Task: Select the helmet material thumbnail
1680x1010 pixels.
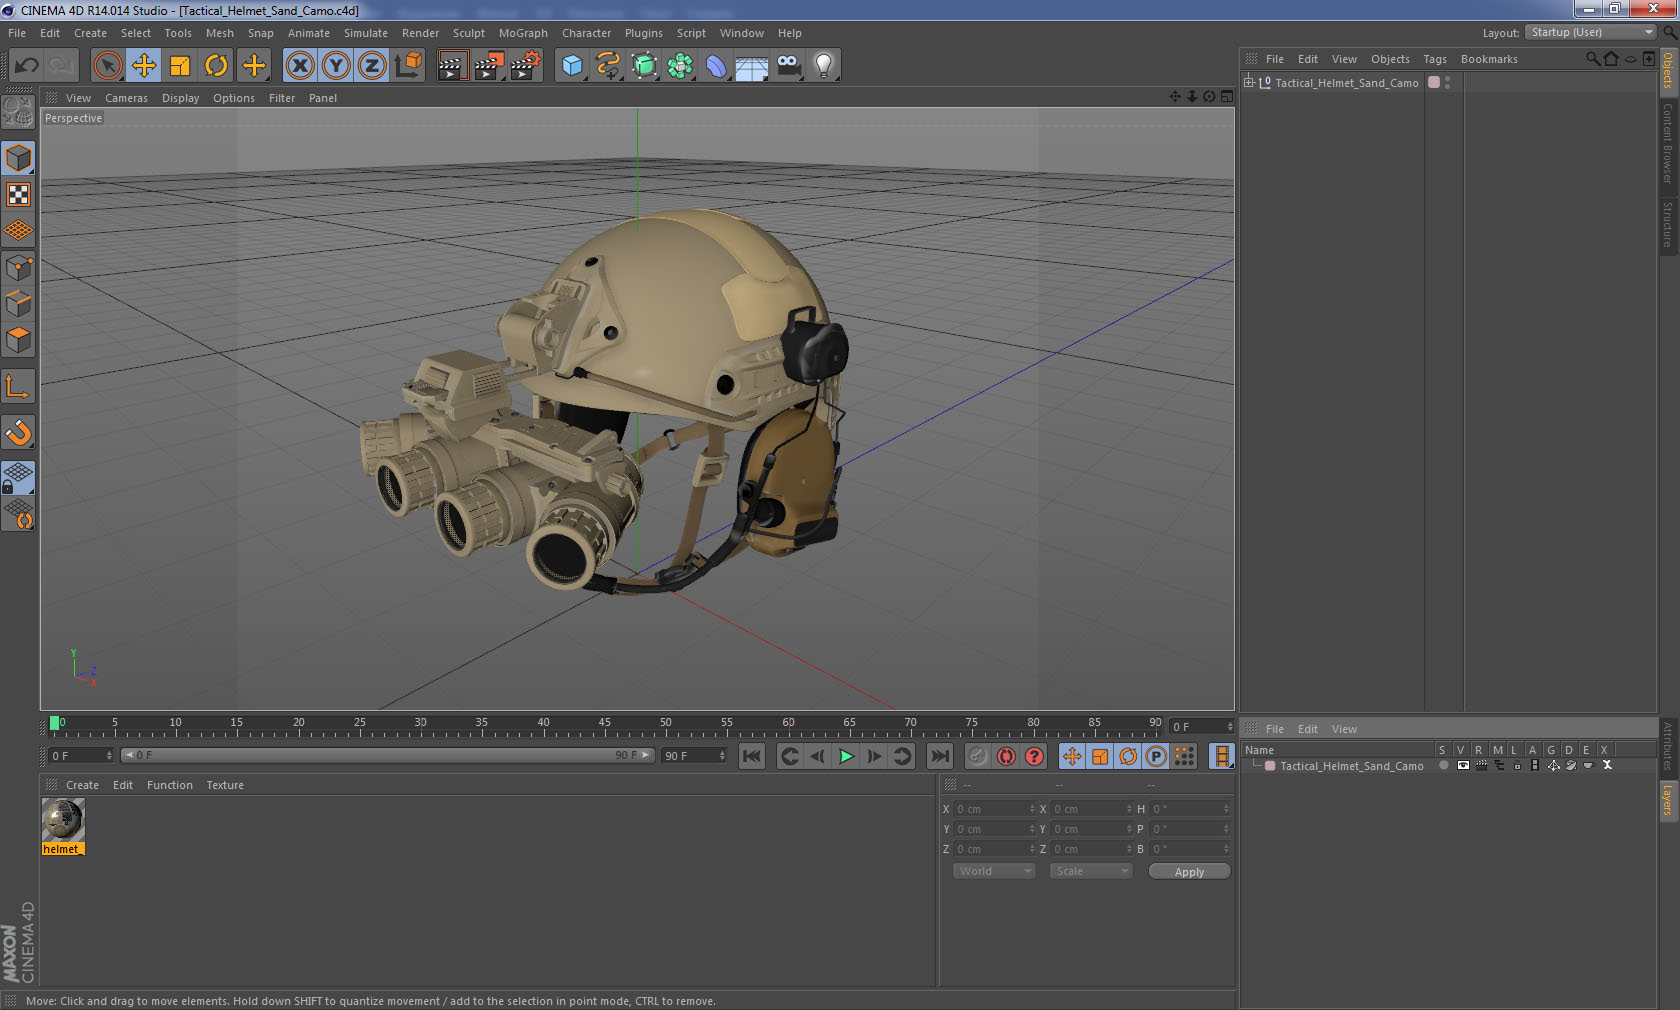Action: point(63,820)
